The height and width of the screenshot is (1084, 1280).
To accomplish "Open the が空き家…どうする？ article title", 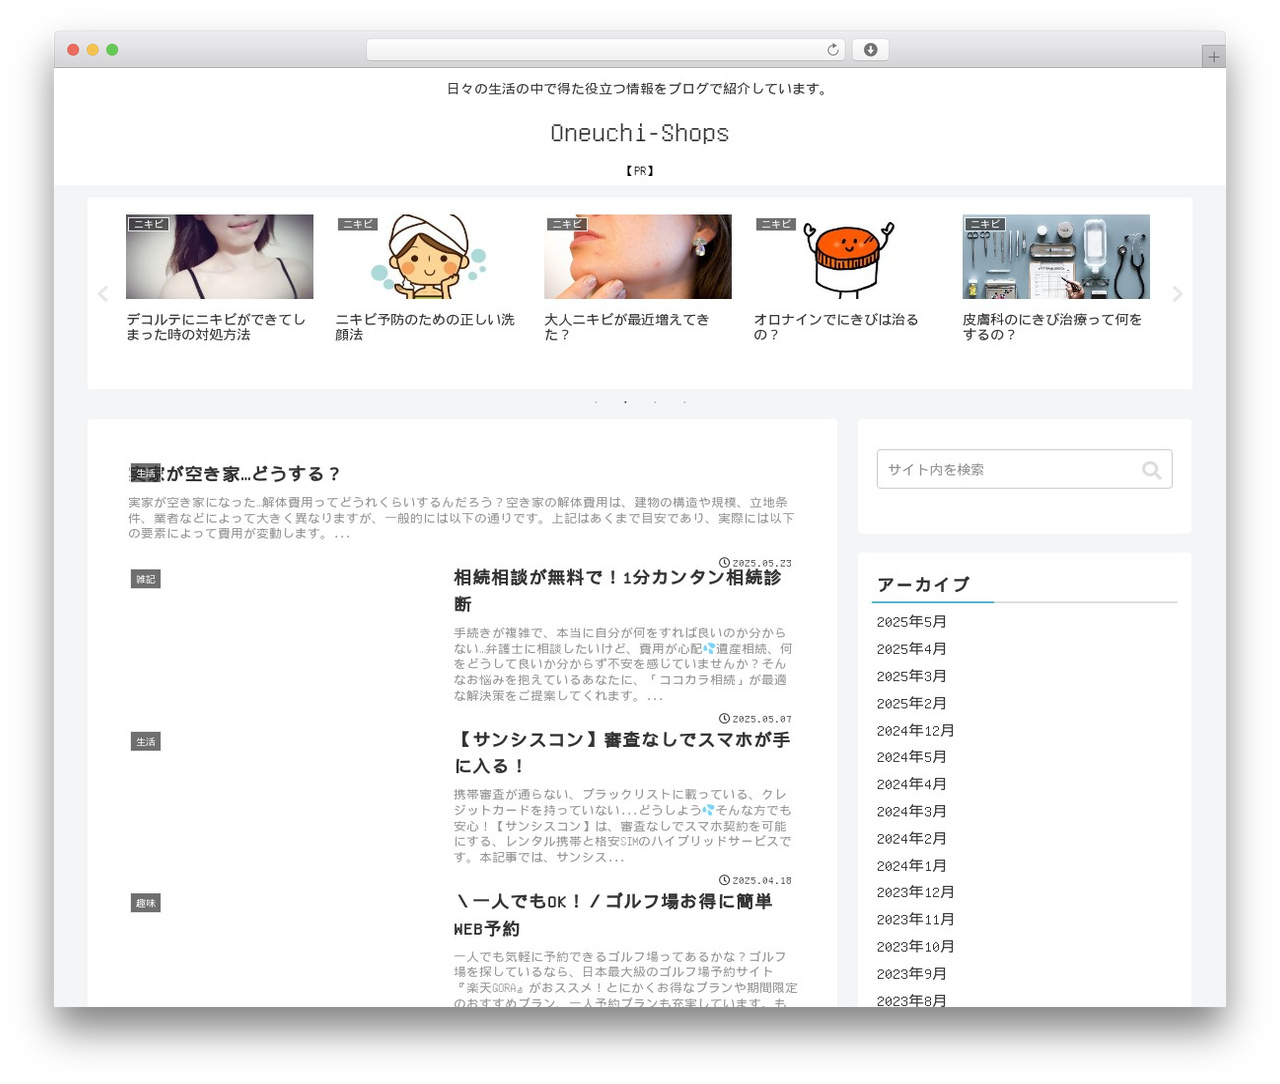I will pyautogui.click(x=236, y=474).
